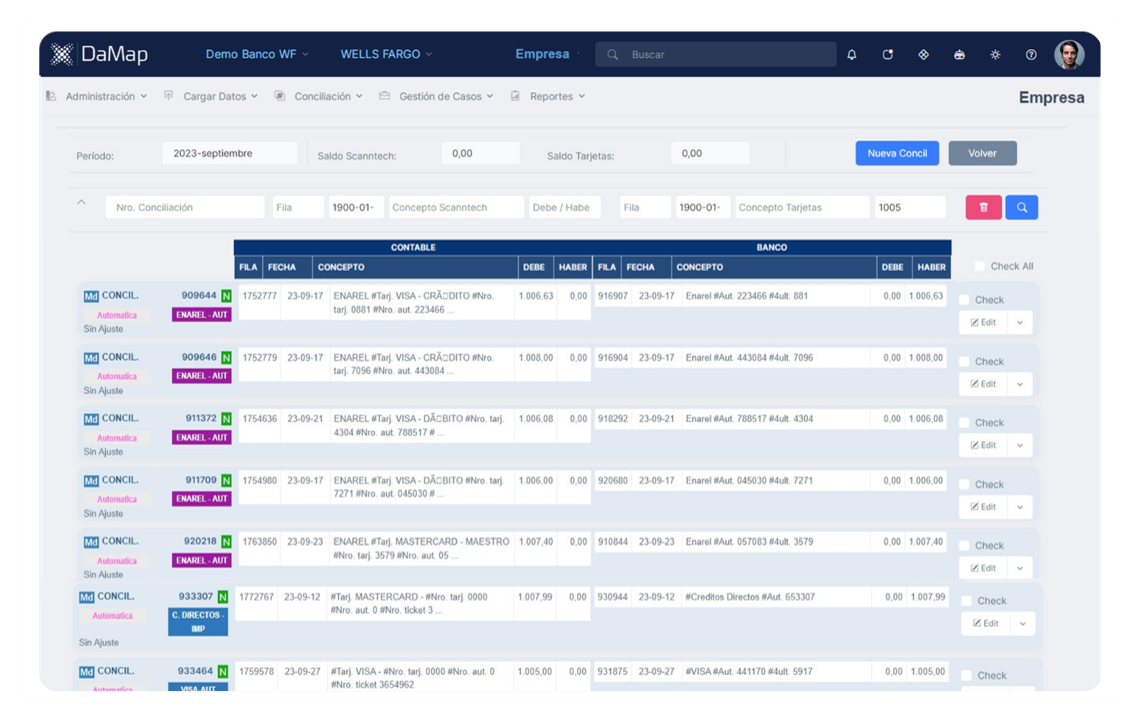Viewport: 1139px width, 725px height.
Task: Click the Volver button
Action: tap(982, 153)
